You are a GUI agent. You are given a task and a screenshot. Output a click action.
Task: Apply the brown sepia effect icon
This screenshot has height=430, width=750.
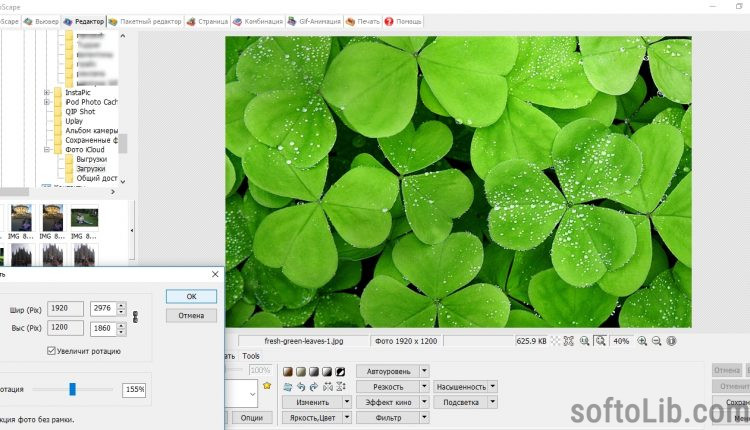pos(287,372)
